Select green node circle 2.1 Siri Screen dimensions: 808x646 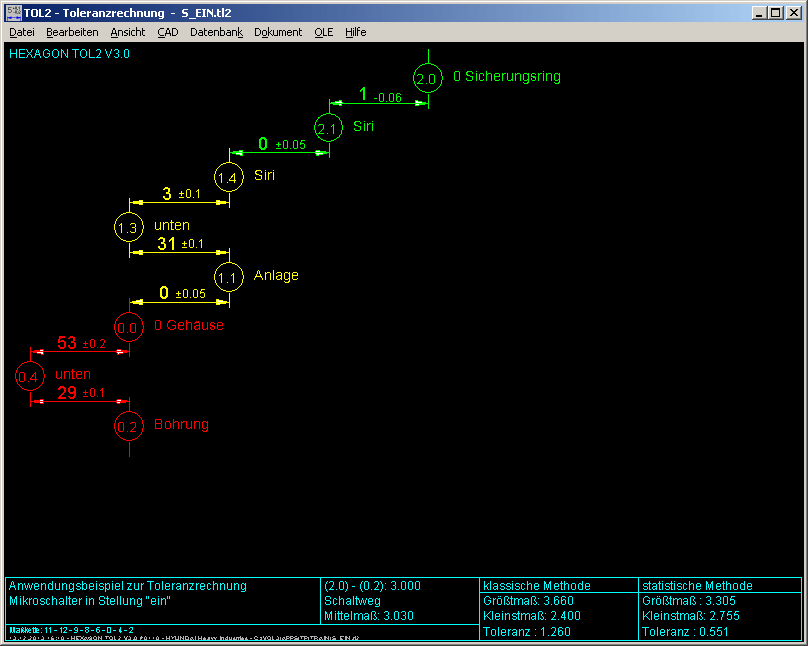tap(328, 128)
